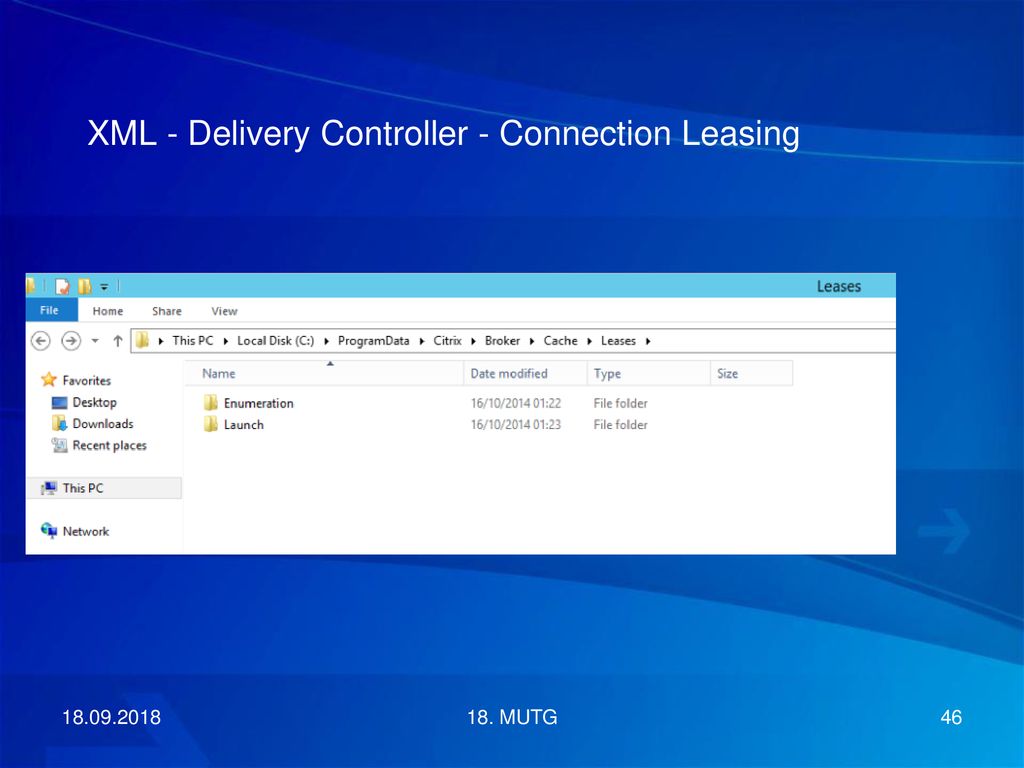Expand arrow after Leases breadcrumb
This screenshot has height=768, width=1024.
648,341
